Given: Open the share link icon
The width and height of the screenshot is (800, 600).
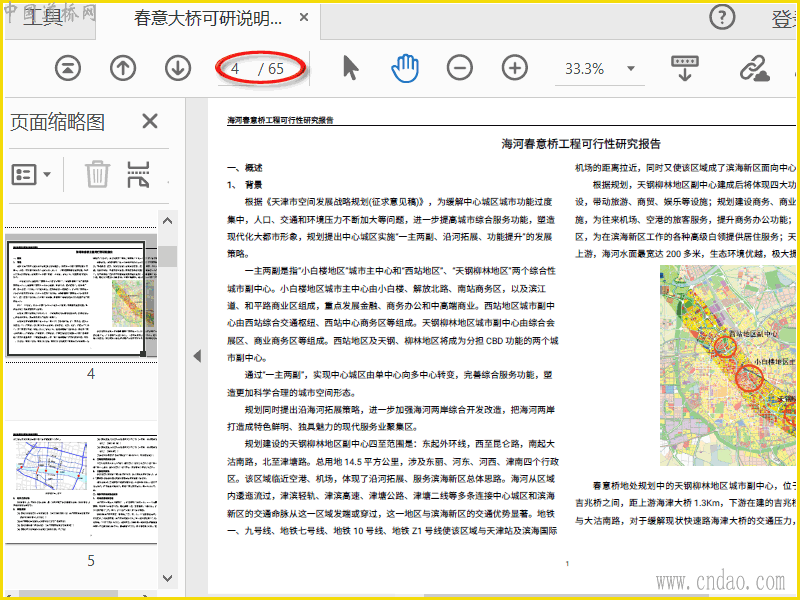Looking at the screenshot, I should [x=753, y=68].
